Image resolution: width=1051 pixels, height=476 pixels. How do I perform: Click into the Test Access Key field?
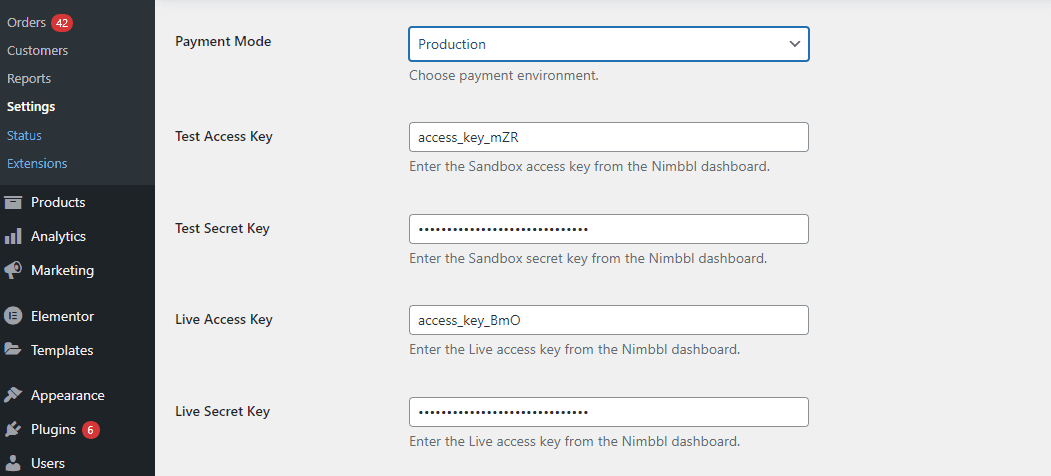click(x=608, y=137)
